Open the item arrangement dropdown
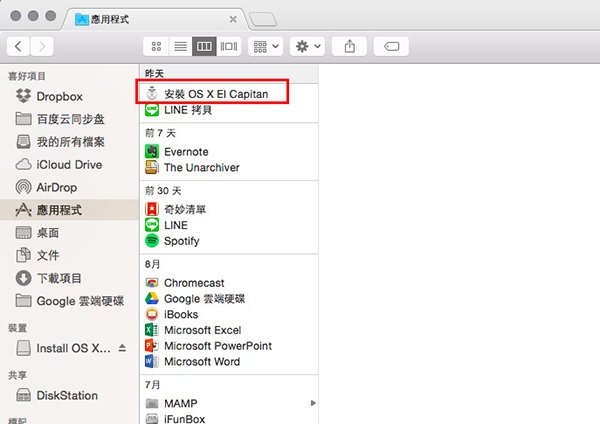The image size is (600, 424). tap(266, 46)
